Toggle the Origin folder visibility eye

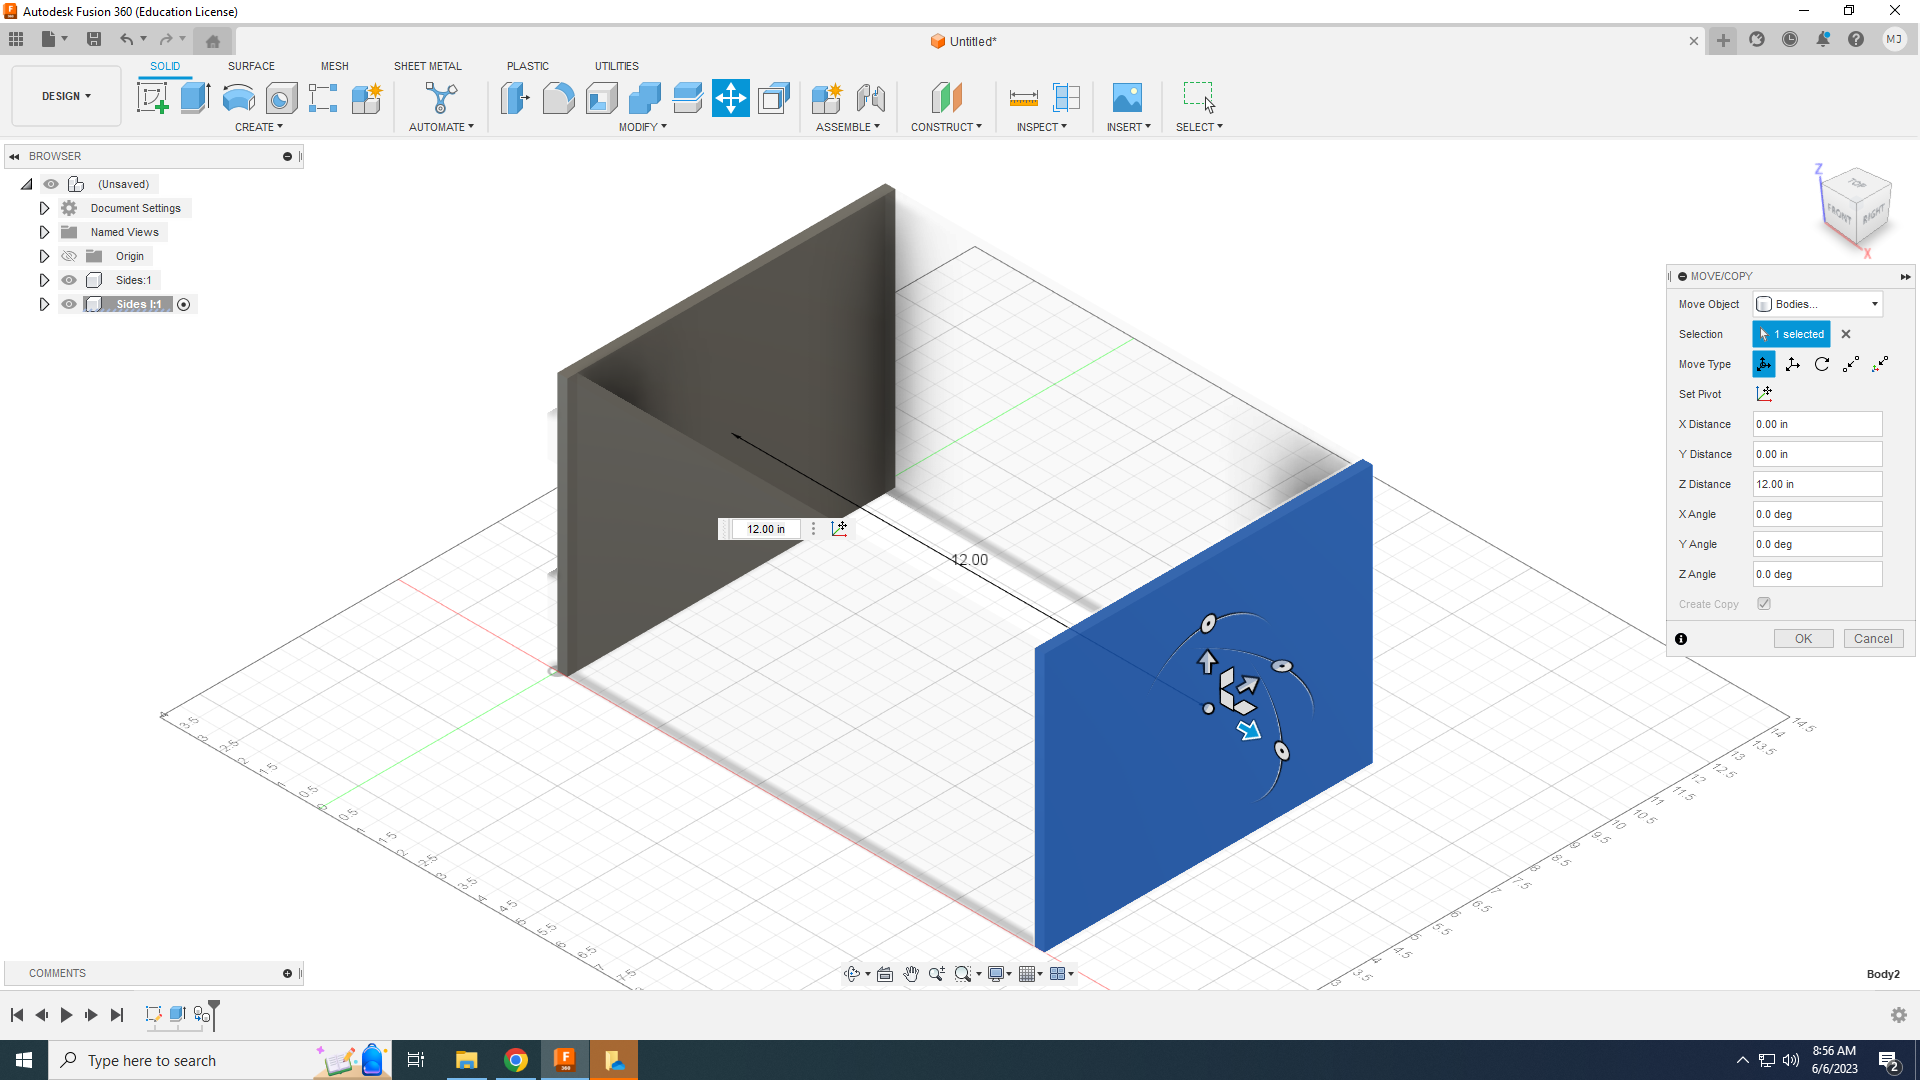tap(69, 256)
